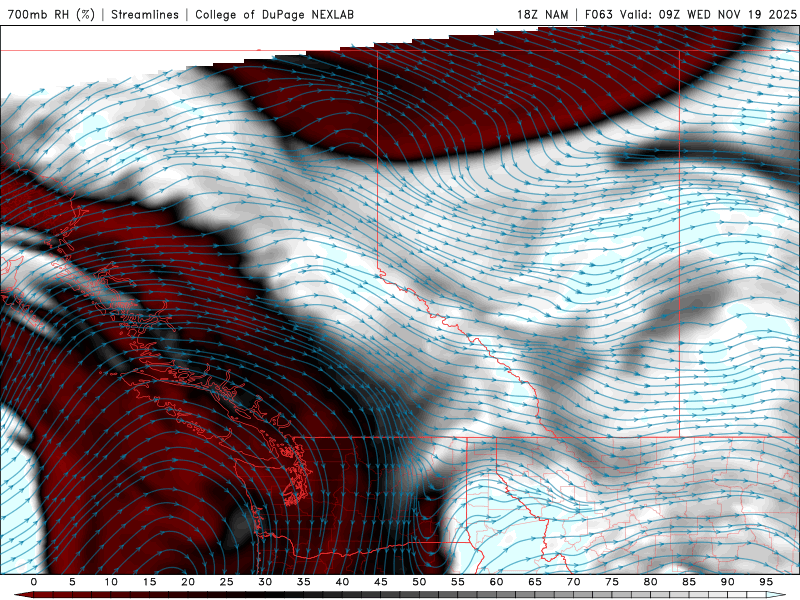
Task: Click the 80 value on the color scale
Action: click(x=650, y=582)
